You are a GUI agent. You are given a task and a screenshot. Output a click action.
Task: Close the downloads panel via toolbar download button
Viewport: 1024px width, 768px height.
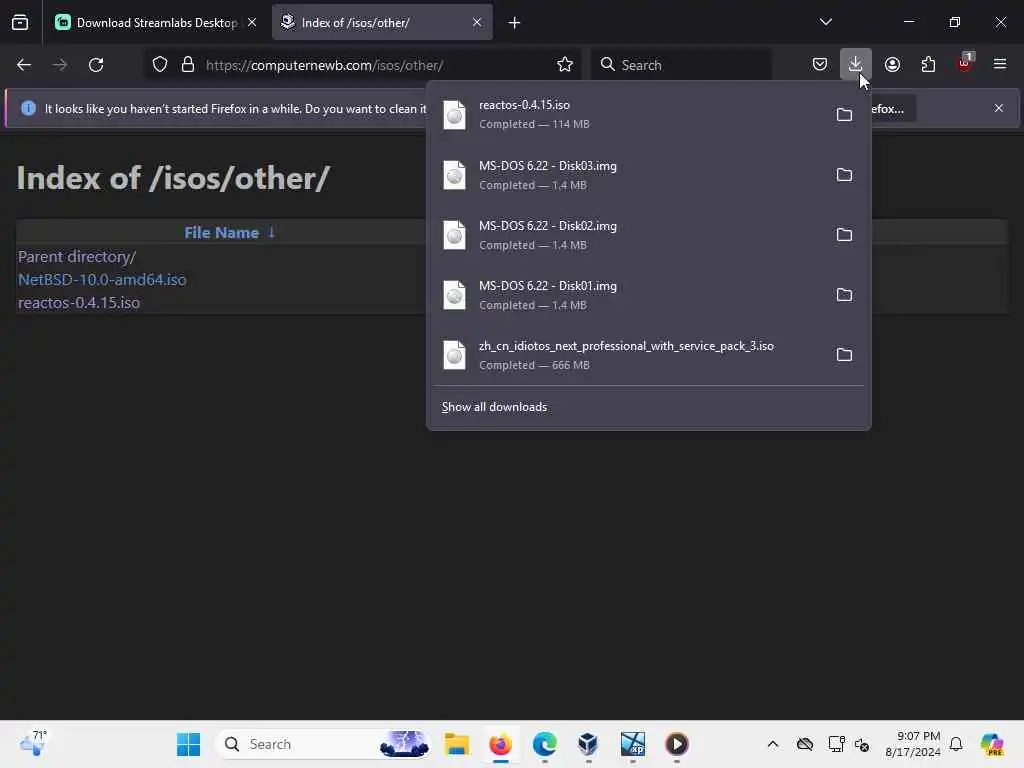pos(856,65)
